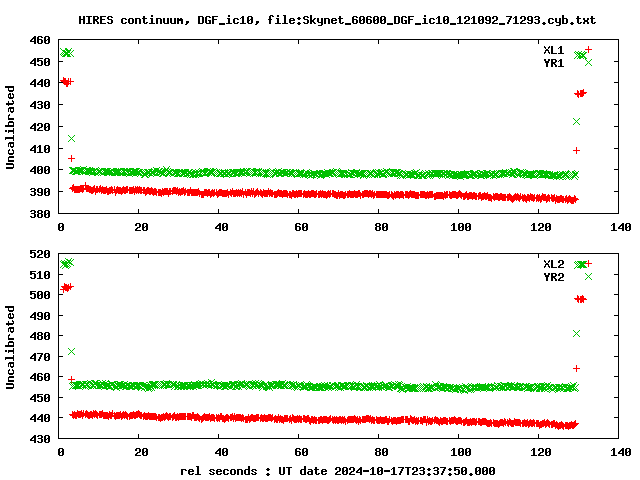This screenshot has width=640, height=480.
Task: Click the 'rel seconds : UT date' axis label
Action: click(338, 471)
